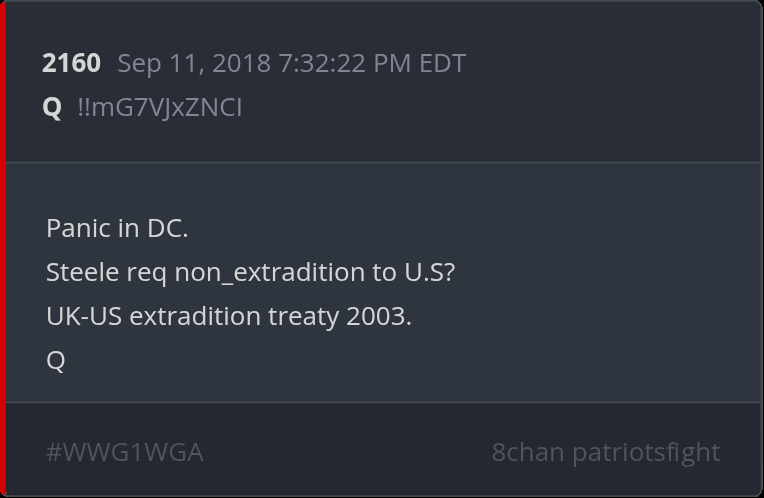Open the #WWG1WGA hashtag

pyautogui.click(x=125, y=452)
